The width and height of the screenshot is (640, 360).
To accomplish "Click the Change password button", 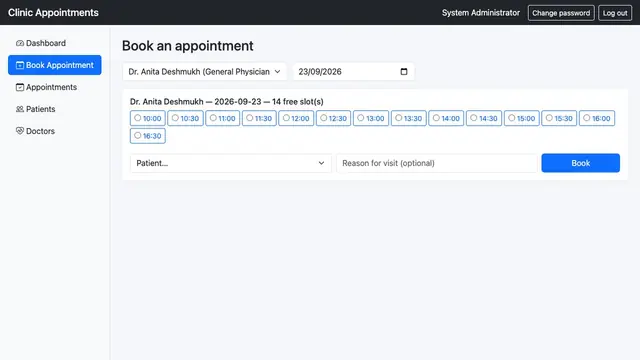I will coord(561,13).
